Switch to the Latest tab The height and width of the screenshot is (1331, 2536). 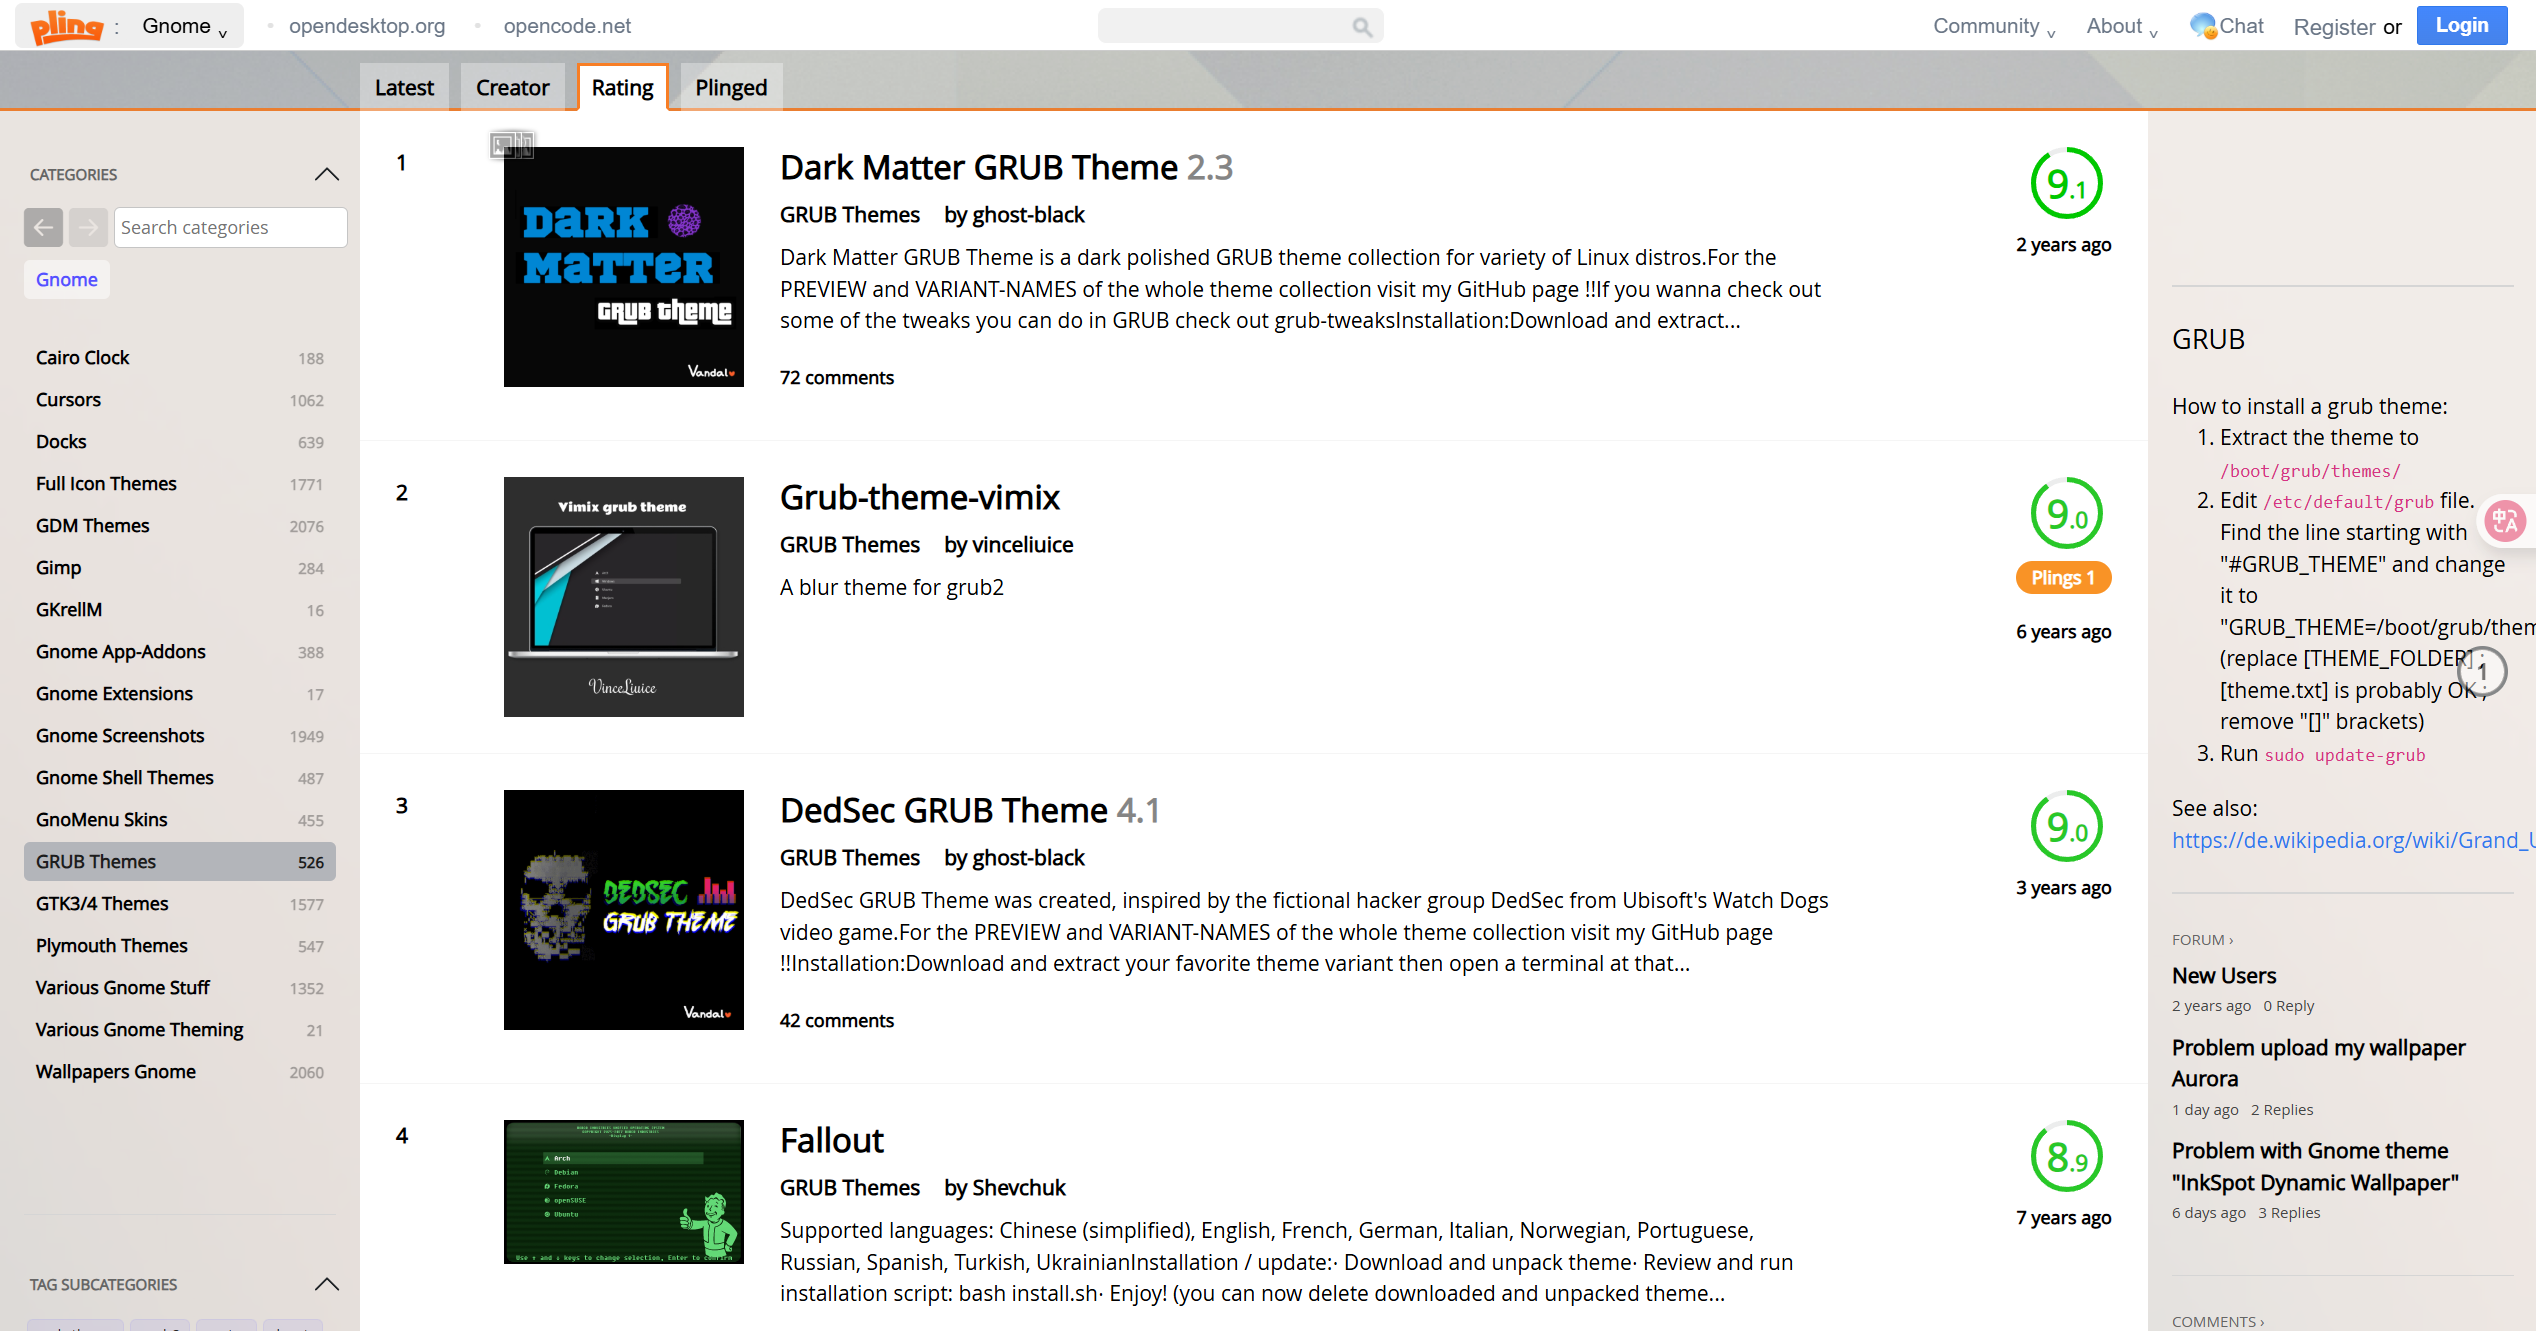(404, 88)
